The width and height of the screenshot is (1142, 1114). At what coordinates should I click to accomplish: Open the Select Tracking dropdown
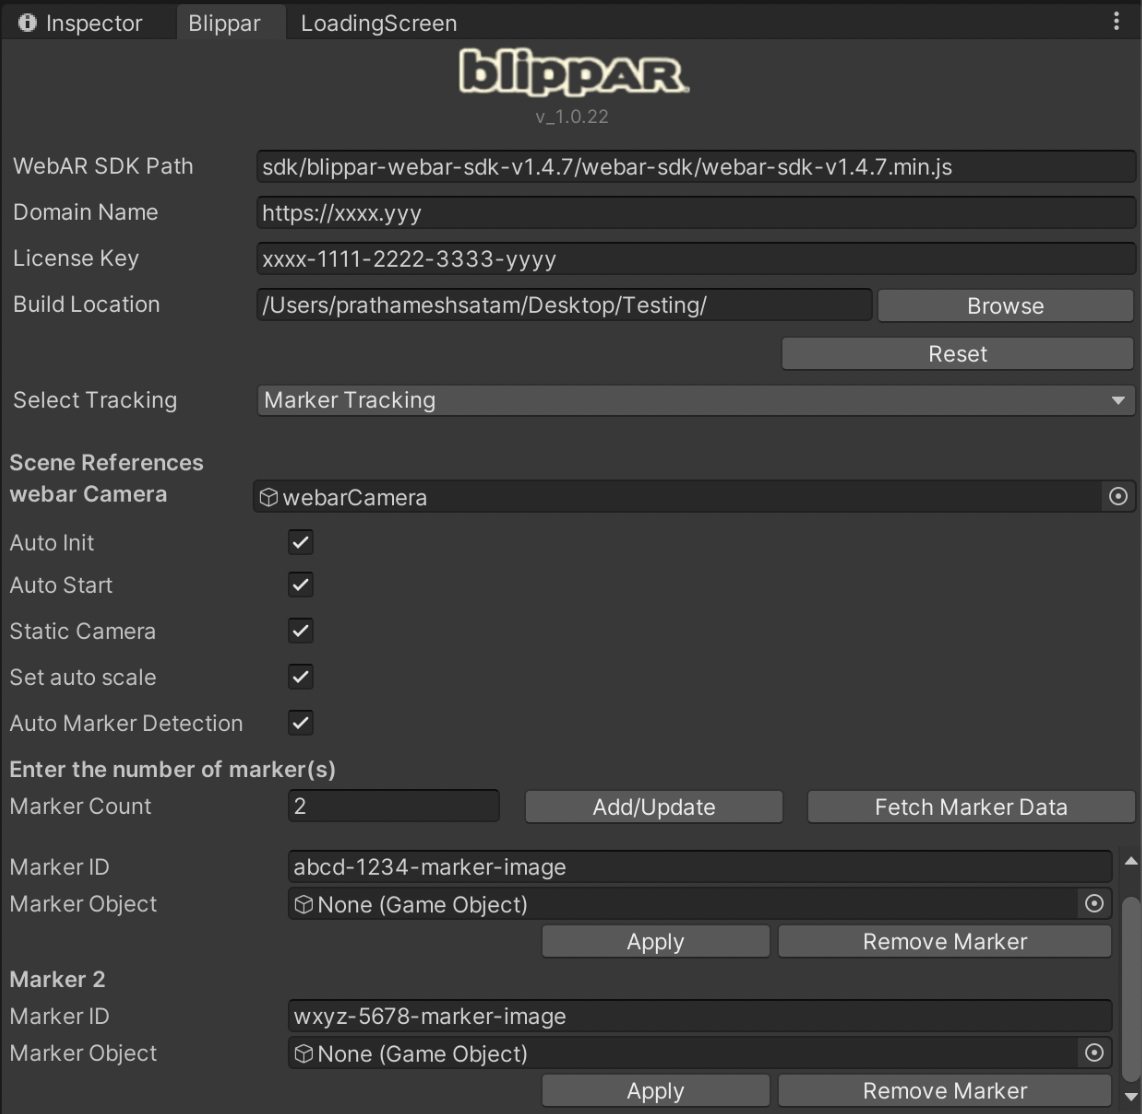click(696, 400)
